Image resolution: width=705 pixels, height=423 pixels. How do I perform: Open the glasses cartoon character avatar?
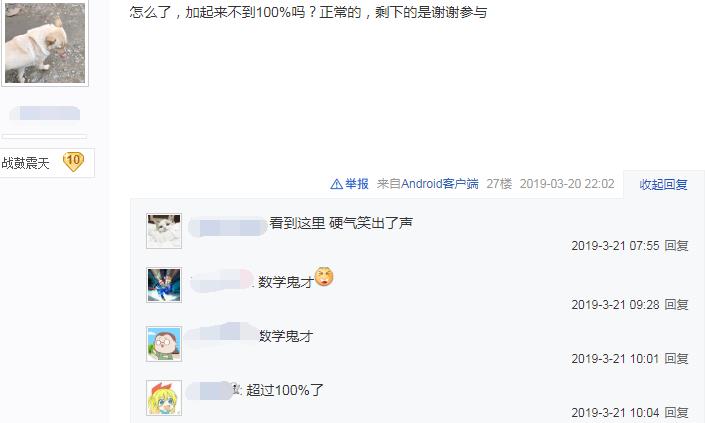coord(164,344)
